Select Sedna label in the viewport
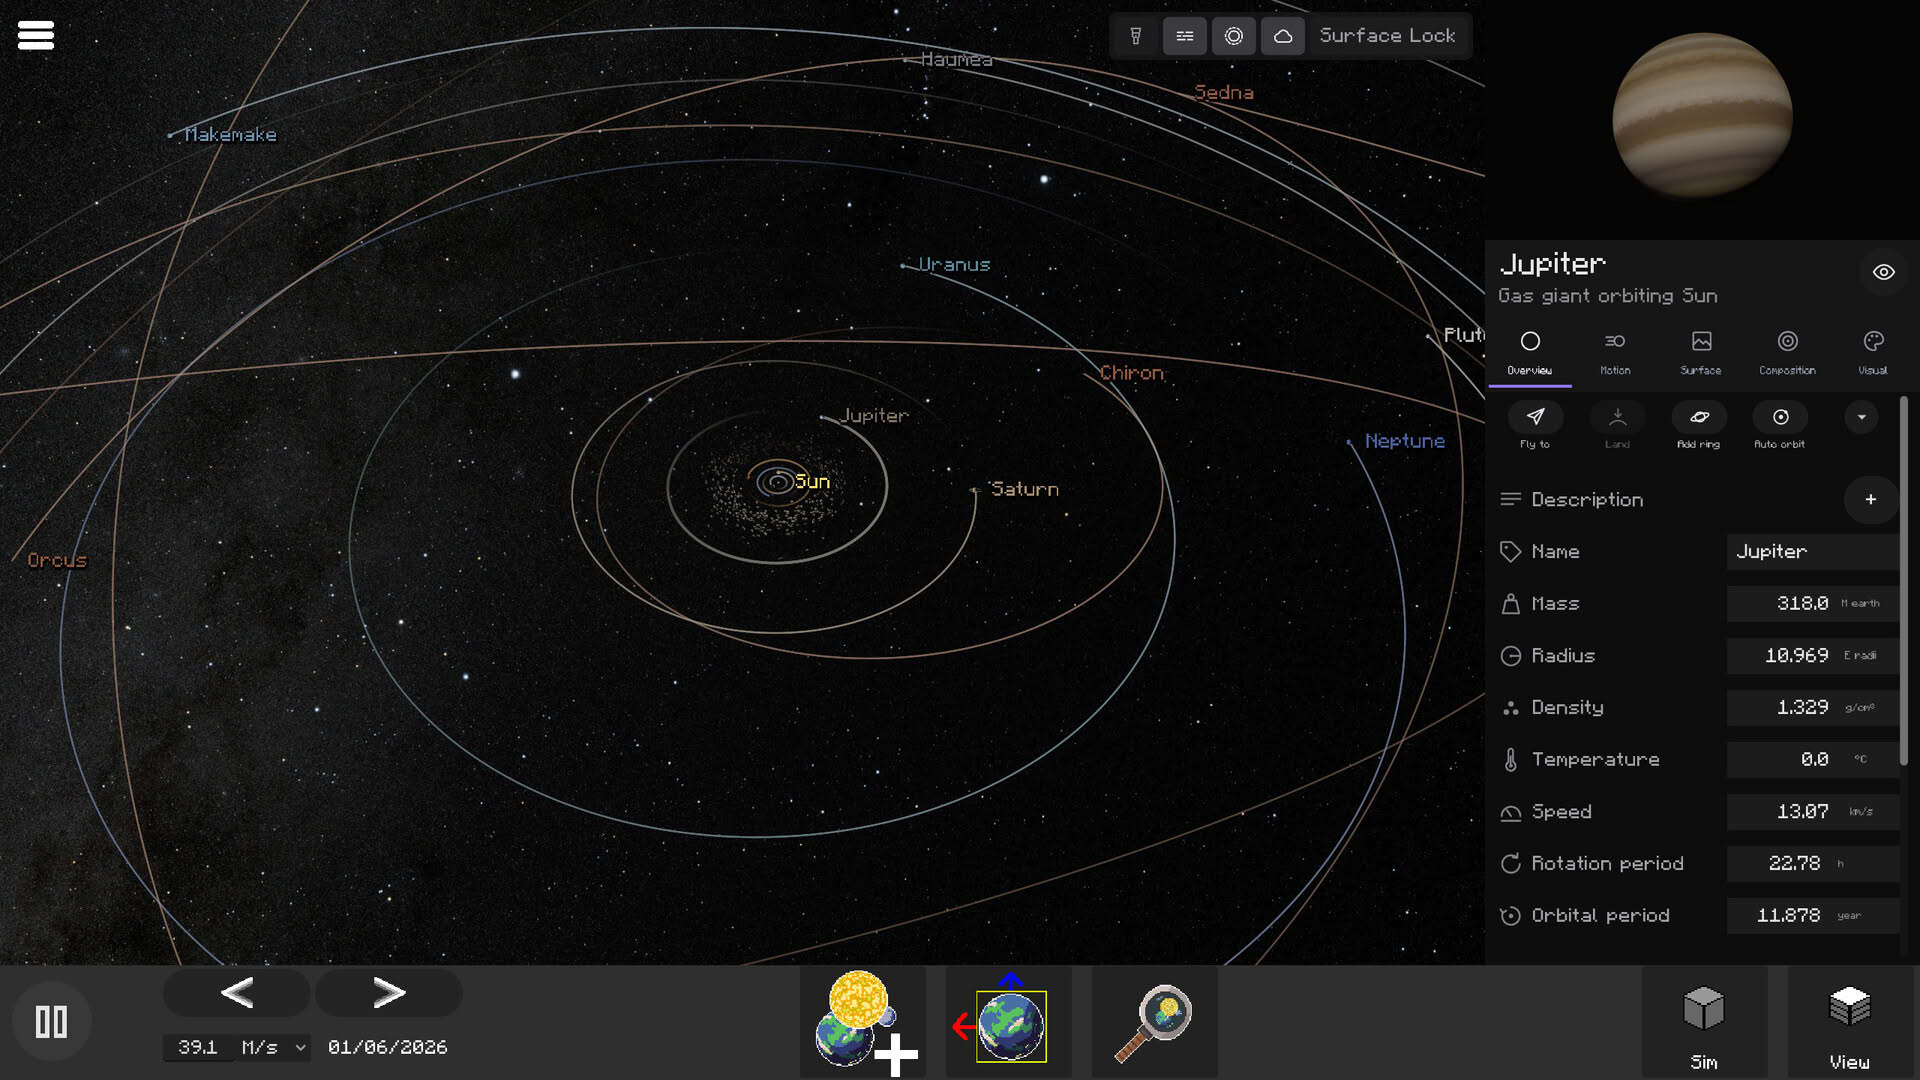This screenshot has height=1080, width=1920. click(x=1224, y=93)
